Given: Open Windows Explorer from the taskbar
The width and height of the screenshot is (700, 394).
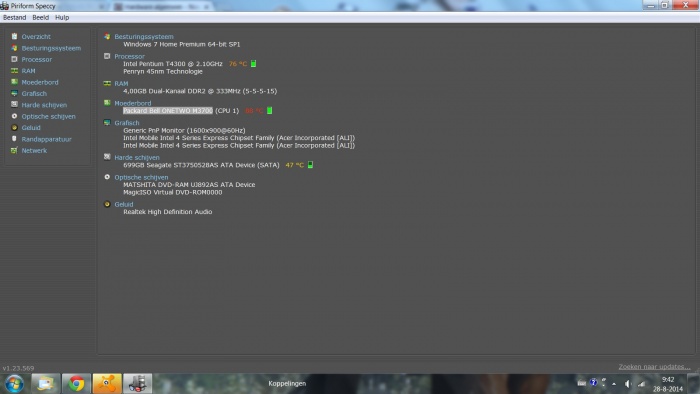Looking at the screenshot, I should pyautogui.click(x=45, y=384).
